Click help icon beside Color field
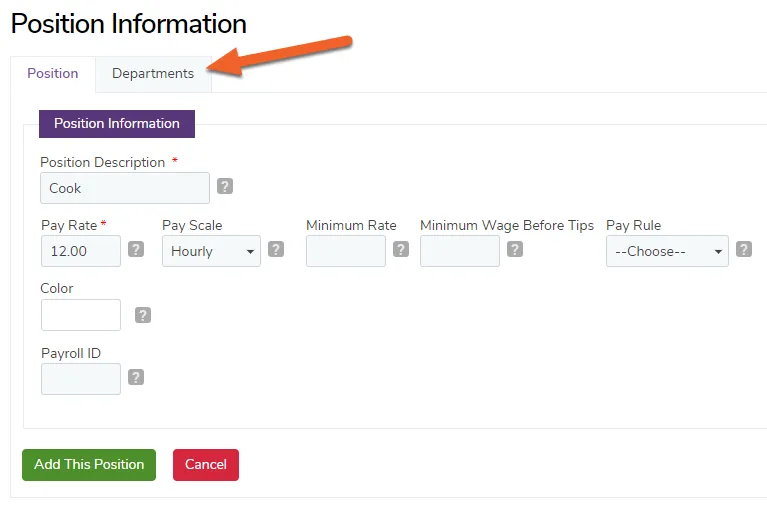This screenshot has height=509, width=767. point(143,315)
